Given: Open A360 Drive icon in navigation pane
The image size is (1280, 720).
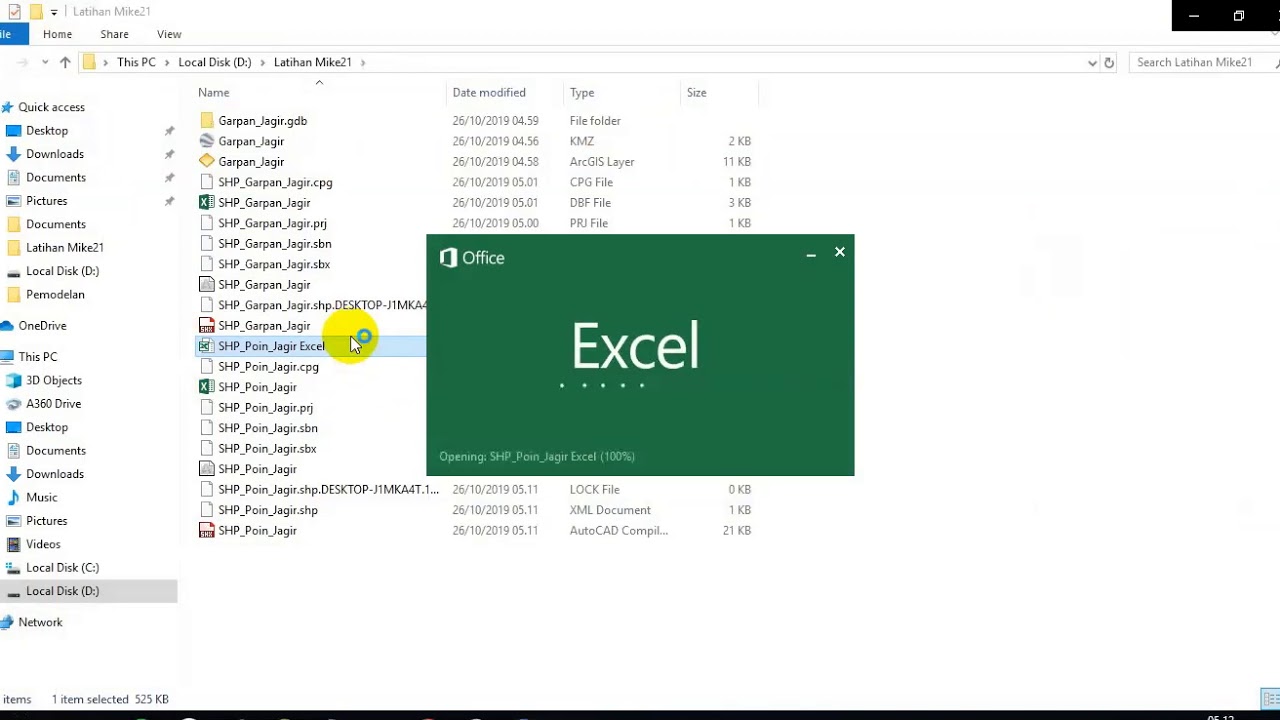Looking at the screenshot, I should pyautogui.click(x=14, y=404).
